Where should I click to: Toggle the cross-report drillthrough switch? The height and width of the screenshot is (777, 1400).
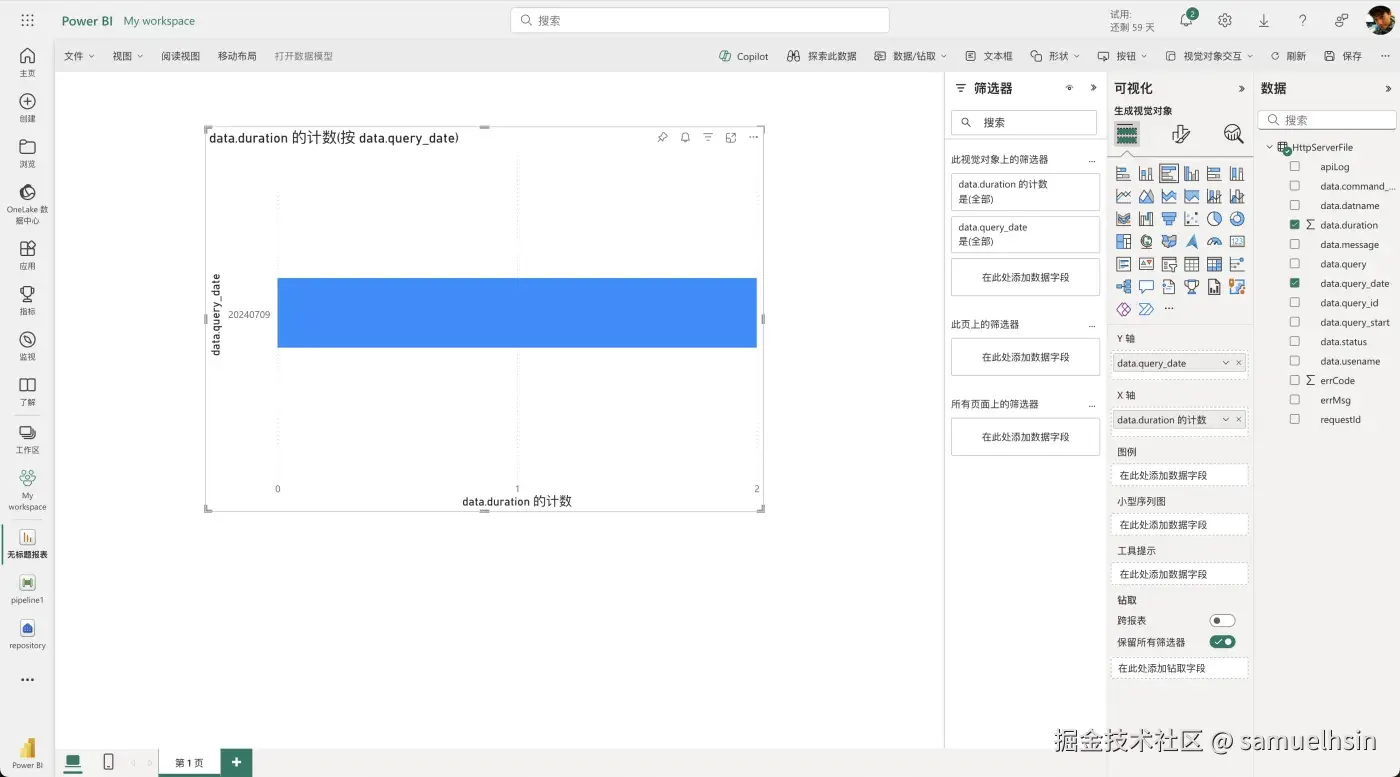[1222, 621]
